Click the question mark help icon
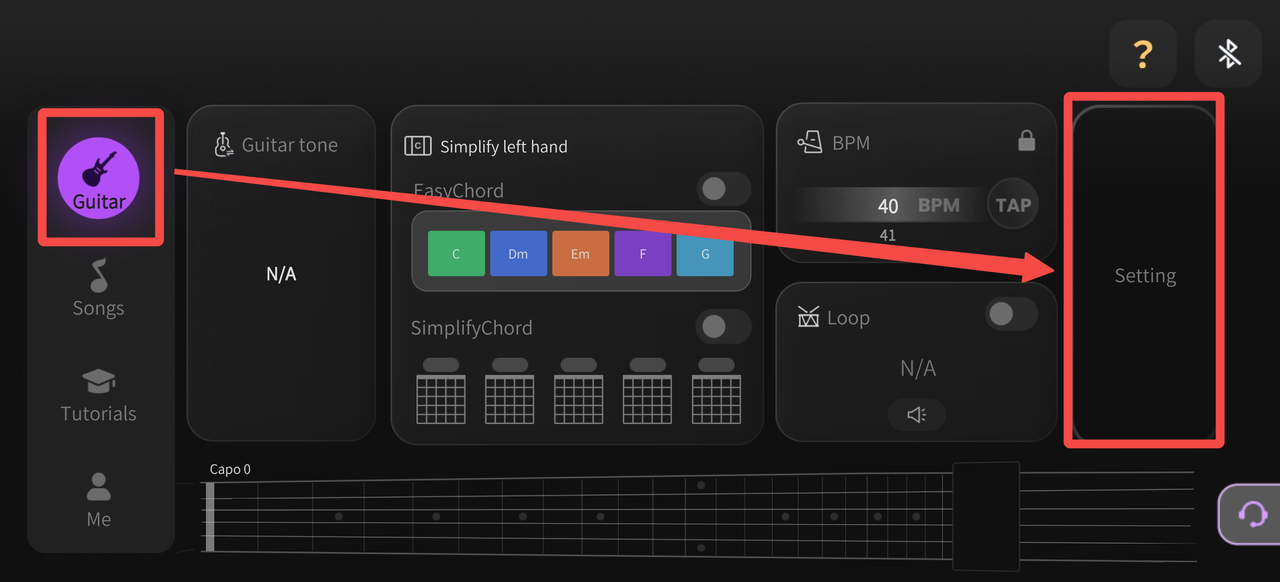The height and width of the screenshot is (582, 1280). (x=1142, y=53)
